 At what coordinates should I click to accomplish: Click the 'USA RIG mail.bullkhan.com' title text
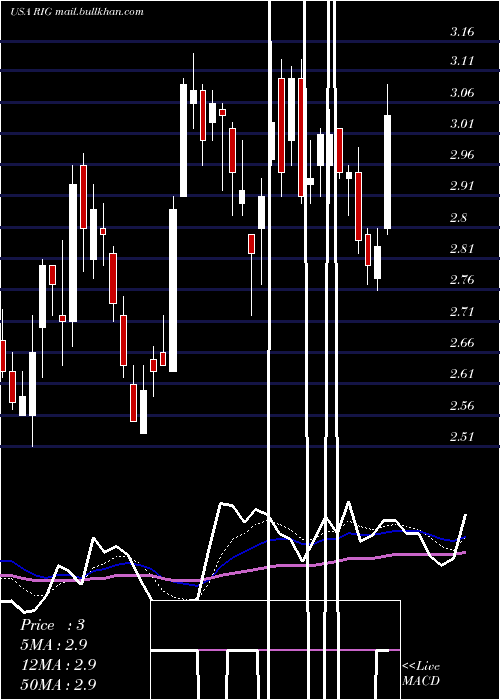[x=77, y=12]
